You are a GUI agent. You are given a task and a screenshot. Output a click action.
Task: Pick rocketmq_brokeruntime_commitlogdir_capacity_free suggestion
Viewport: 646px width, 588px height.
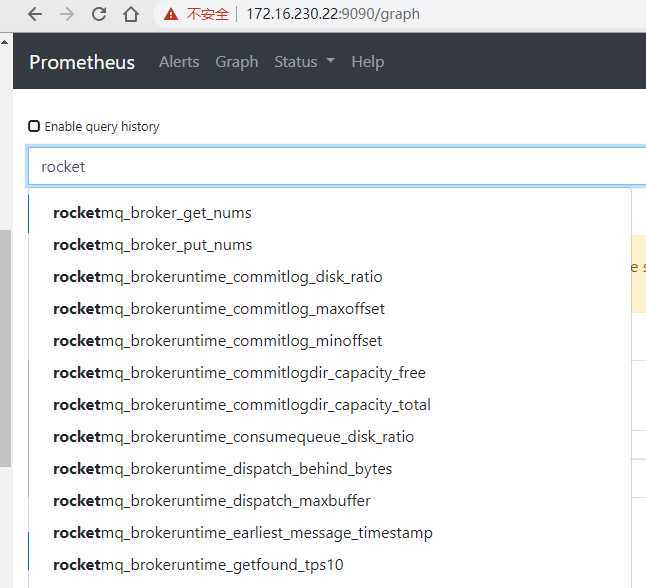[x=330, y=373]
